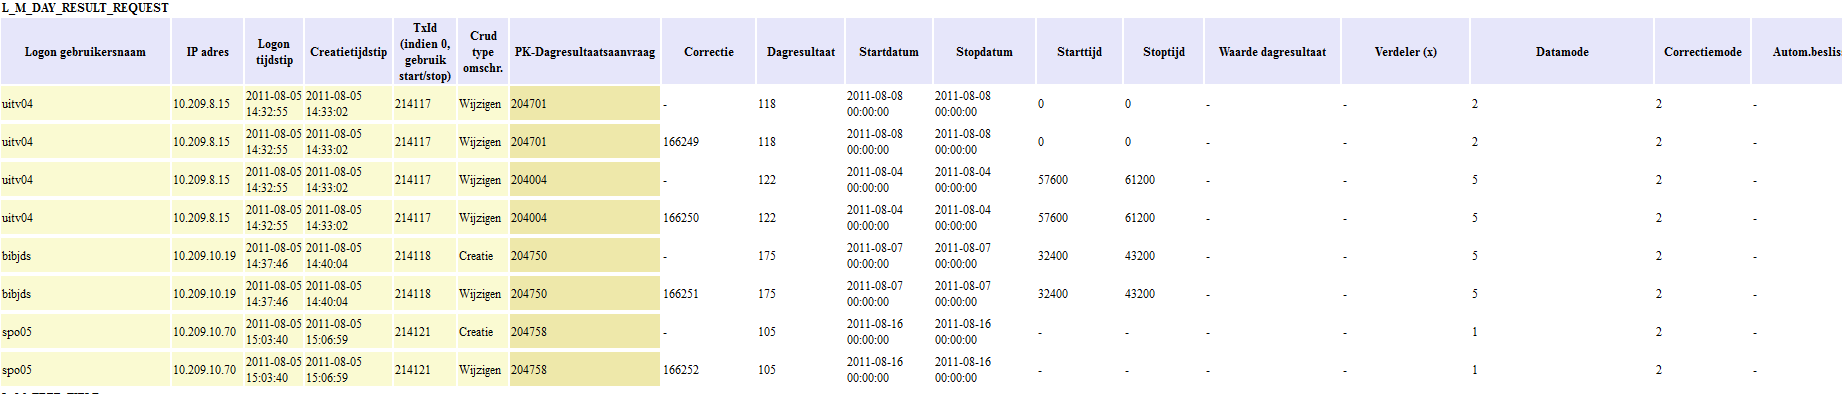Click the 'Dagresultaat' column header
Screen dimensions: 1842x394
point(801,52)
